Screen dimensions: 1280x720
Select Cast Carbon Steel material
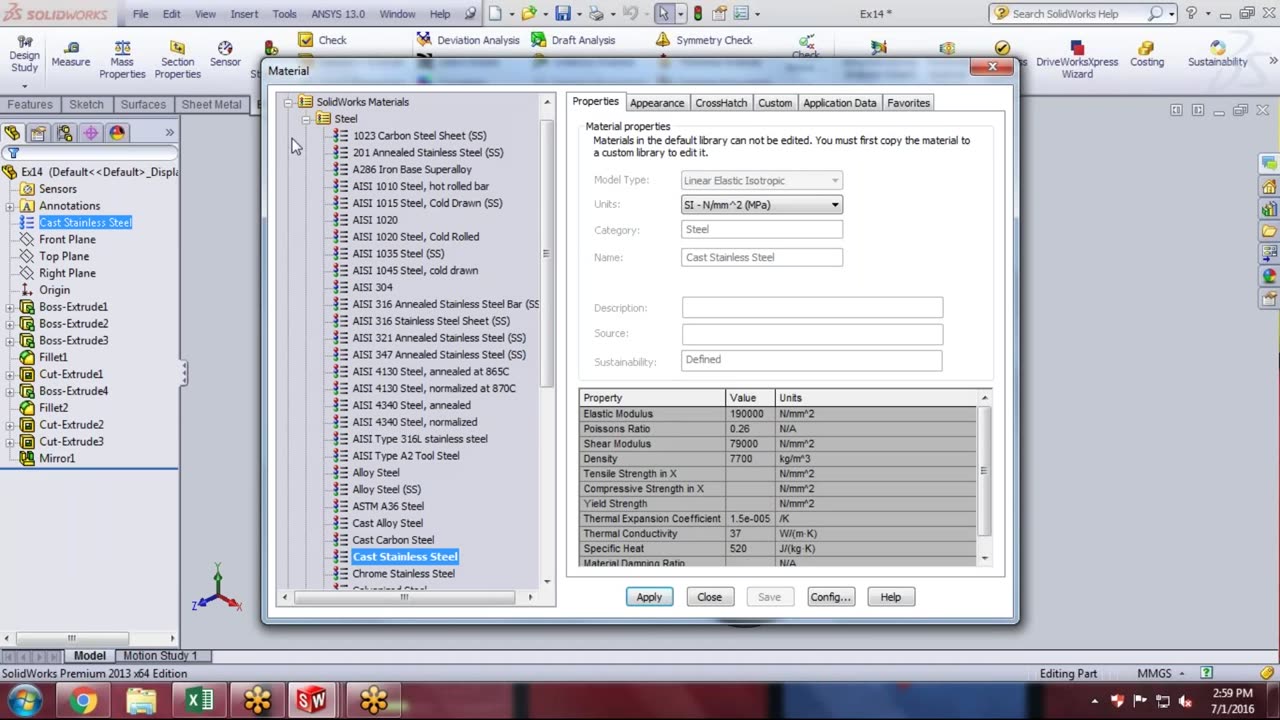(x=393, y=540)
